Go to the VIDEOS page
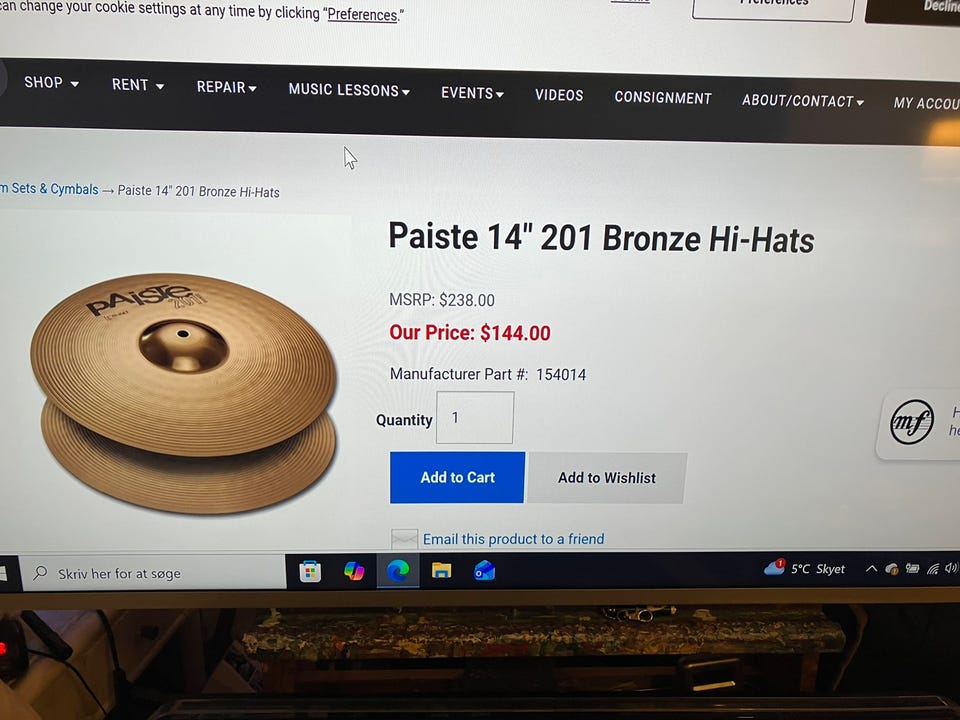 [559, 96]
